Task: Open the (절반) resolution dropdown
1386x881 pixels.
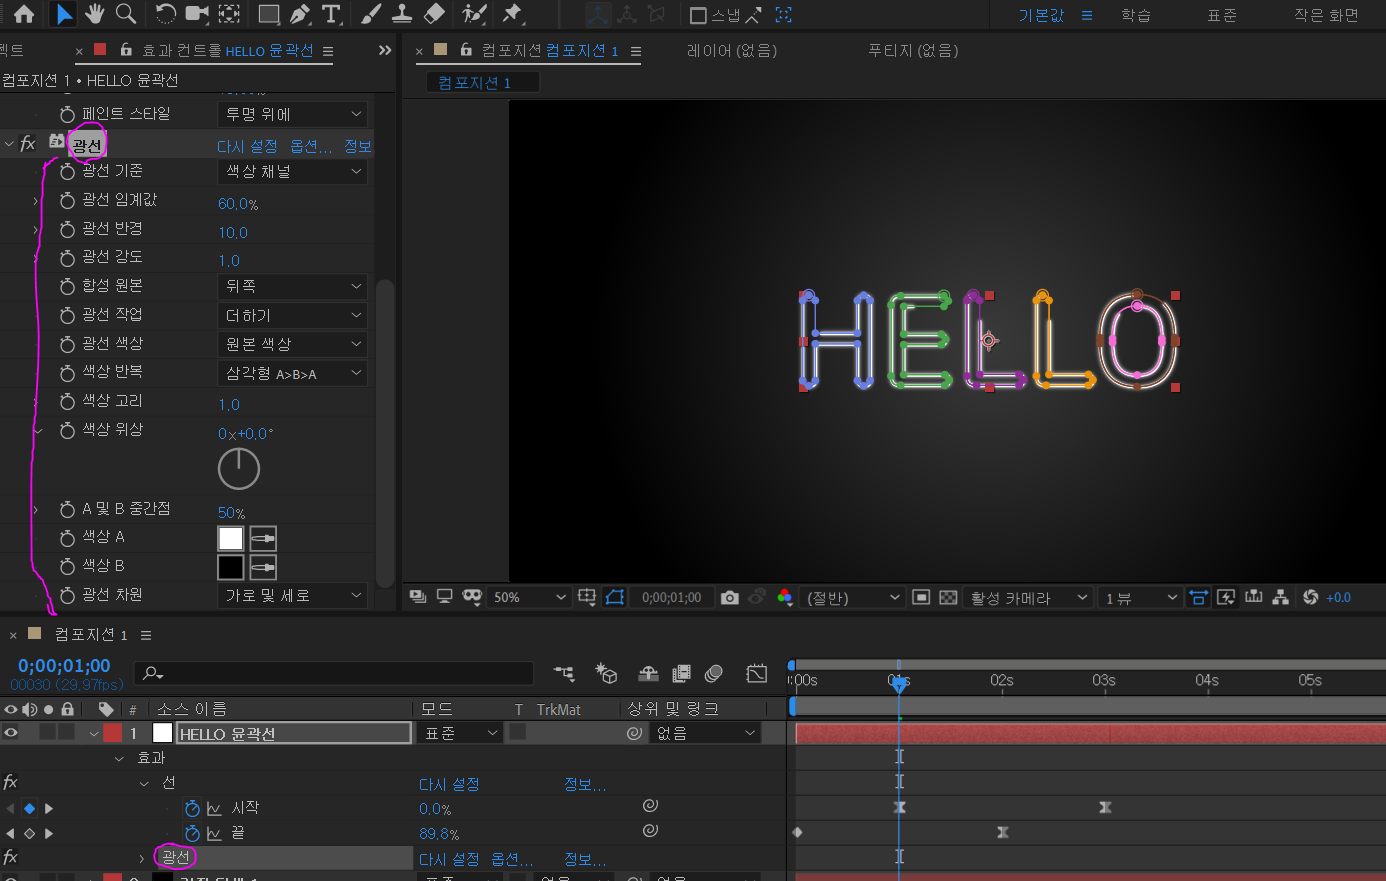Action: coord(853,598)
